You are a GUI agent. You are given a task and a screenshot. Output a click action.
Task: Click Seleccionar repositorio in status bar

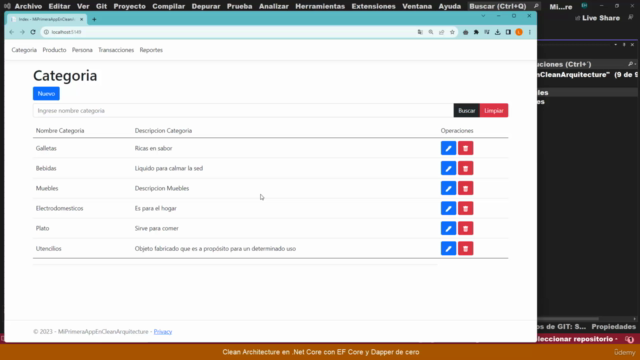[577, 339]
